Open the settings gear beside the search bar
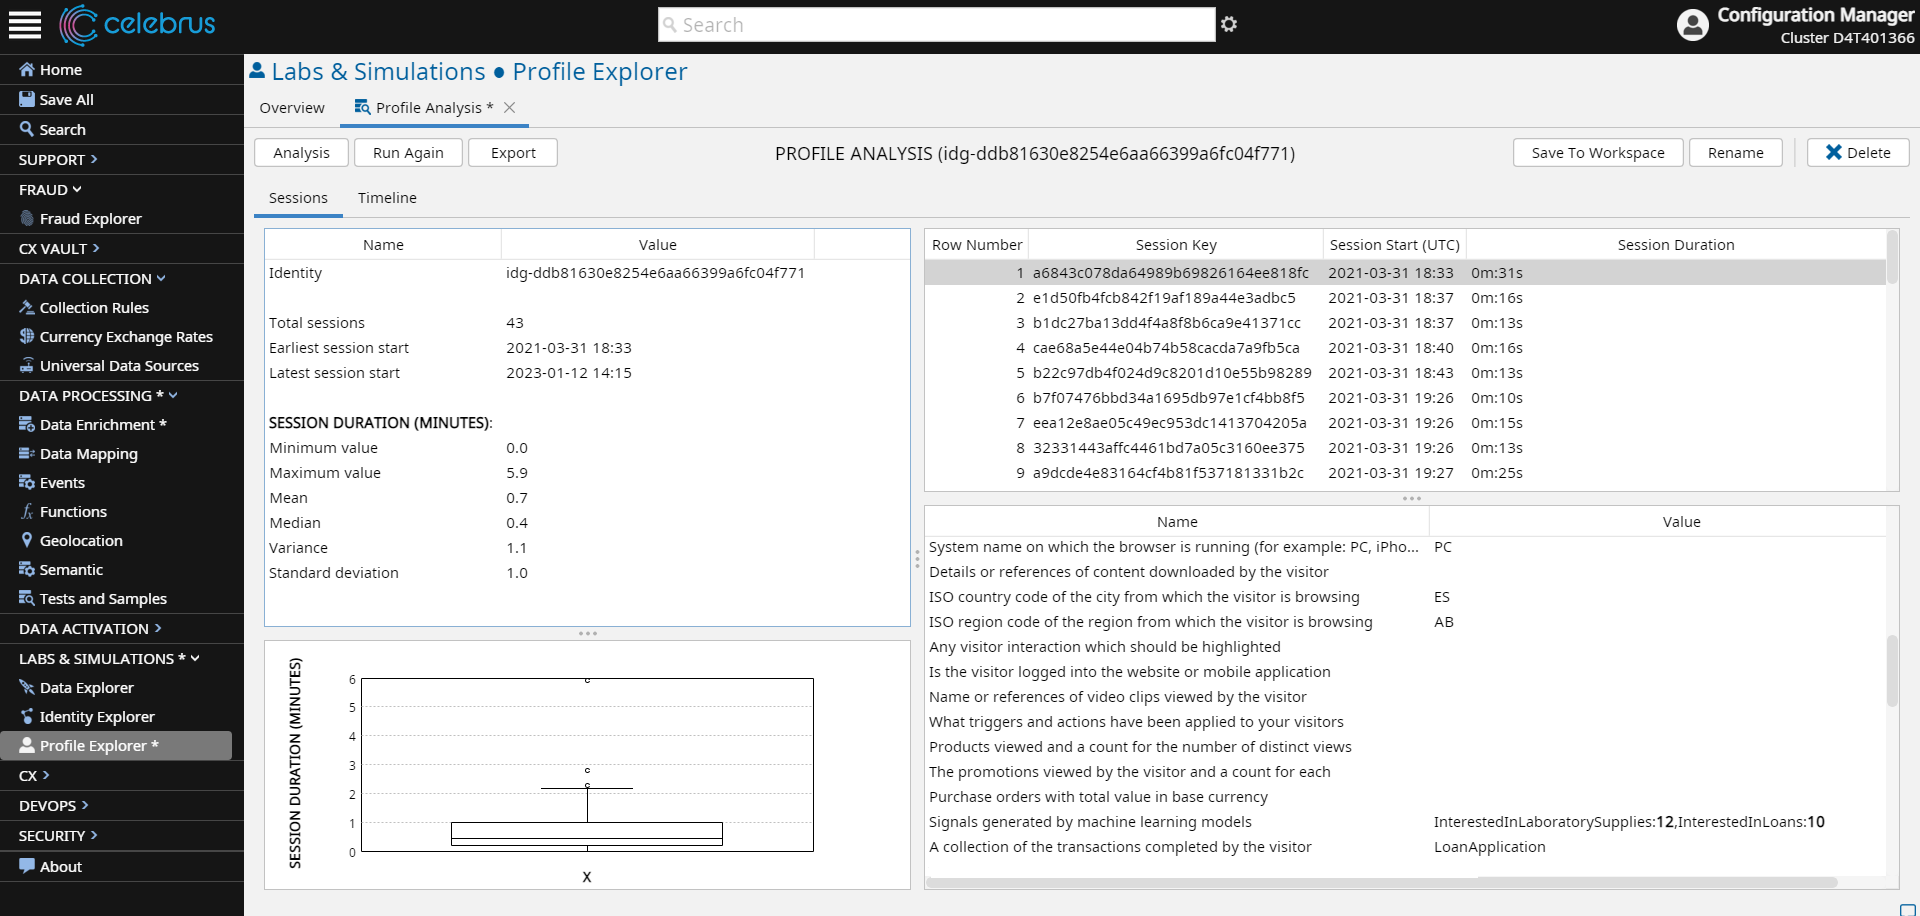Viewport: 1920px width, 916px height. [1229, 23]
